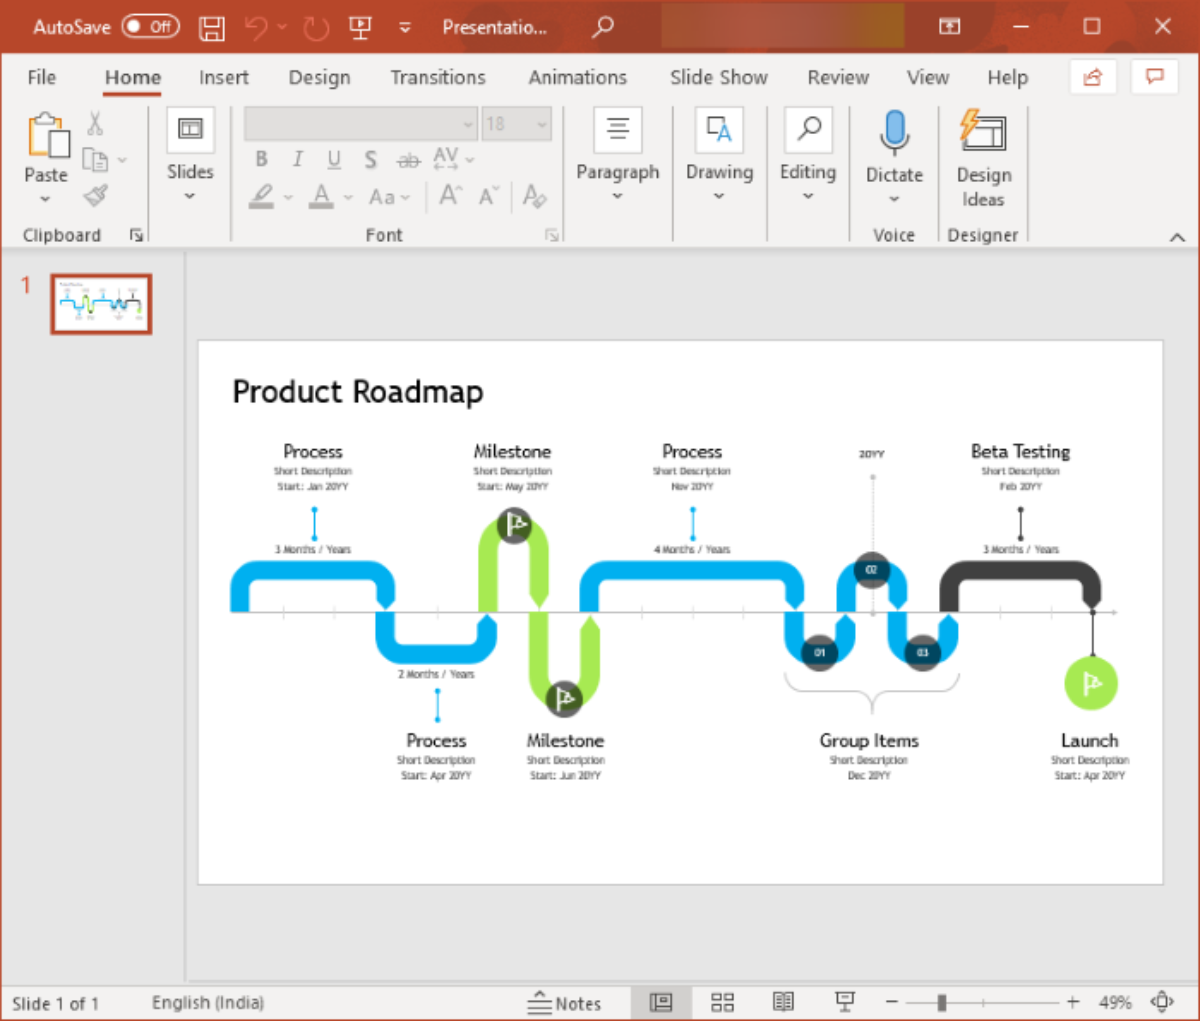1200x1021 pixels.
Task: Toggle Bold formatting button
Action: point(261,159)
